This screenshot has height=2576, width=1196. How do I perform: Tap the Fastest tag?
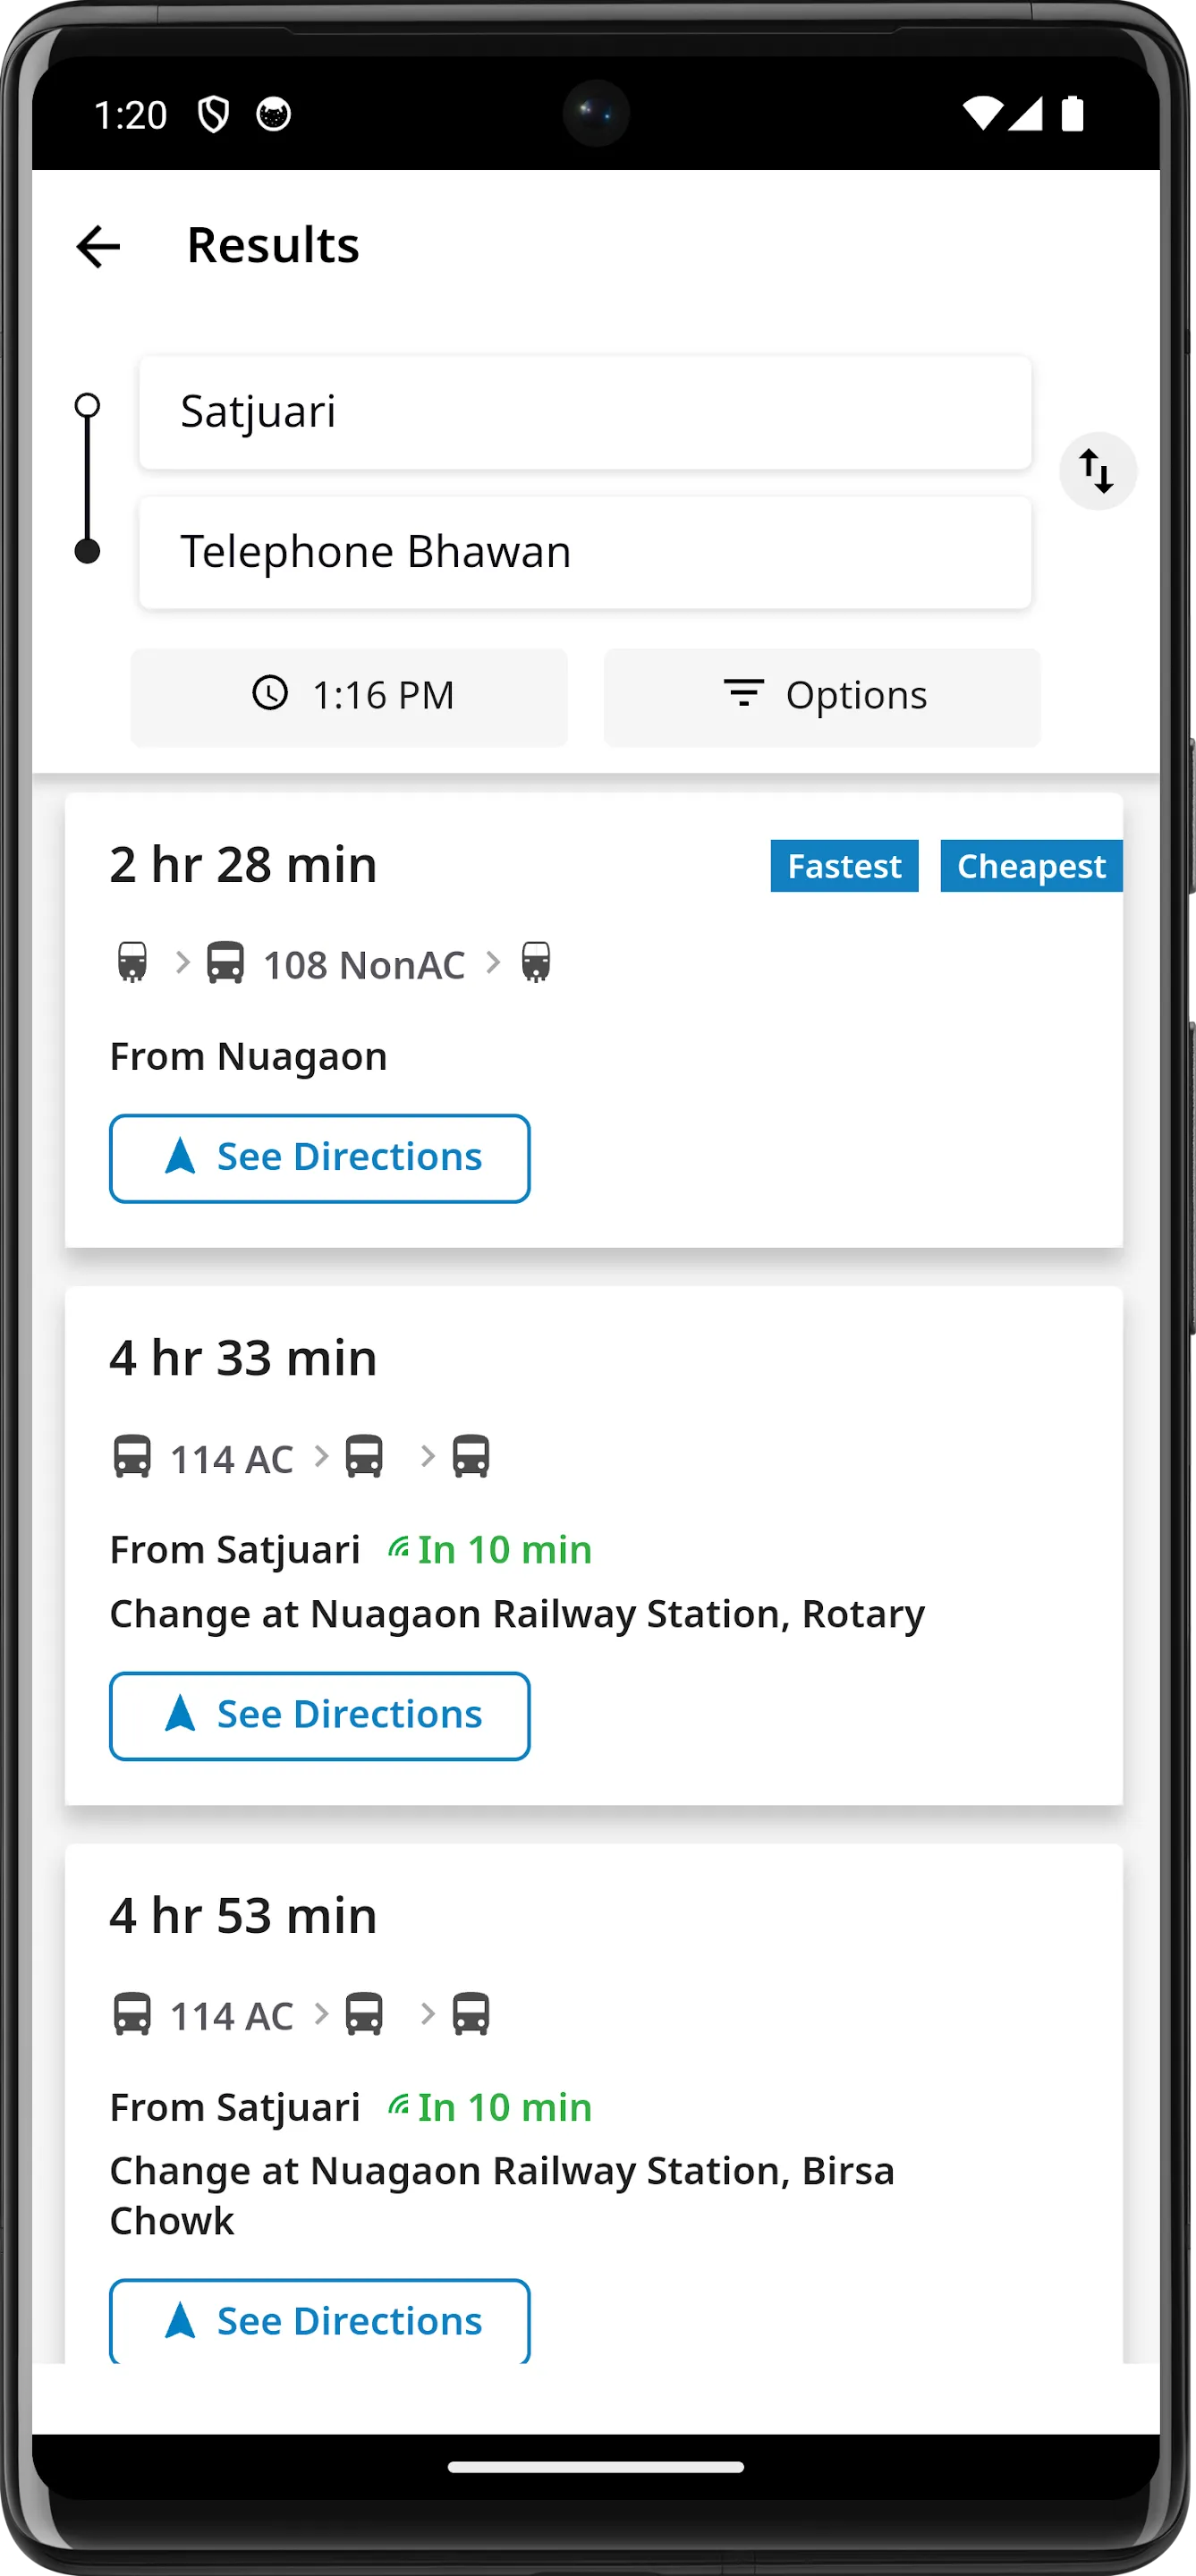(844, 866)
